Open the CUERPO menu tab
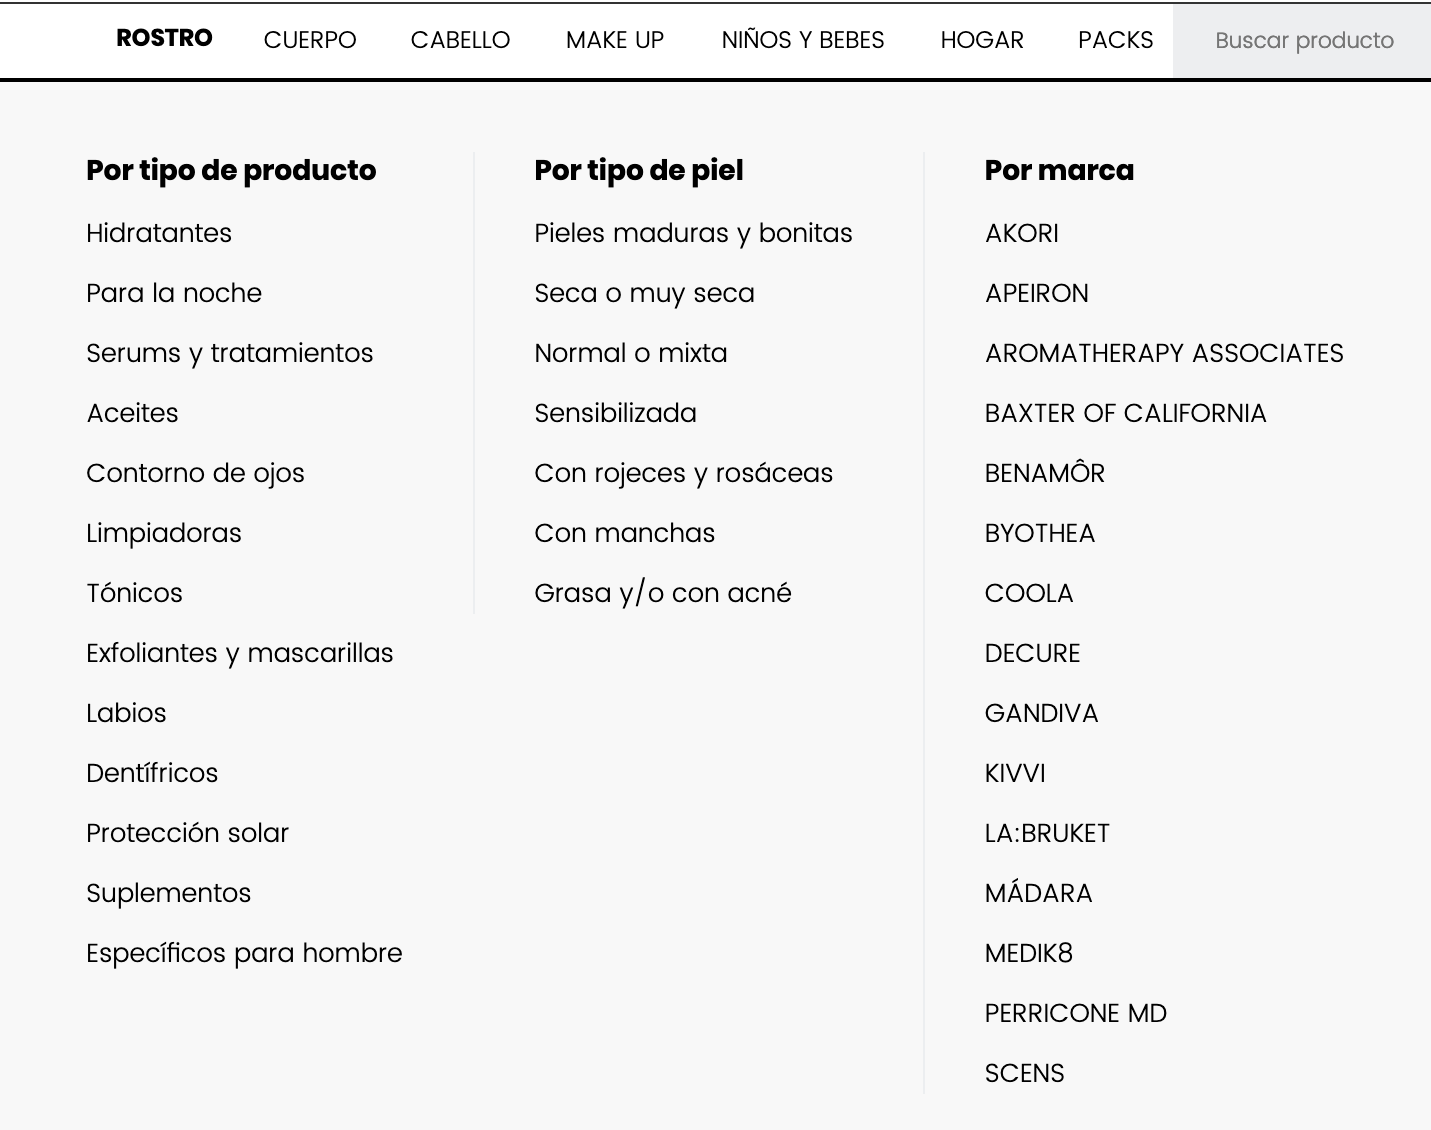 tap(310, 40)
